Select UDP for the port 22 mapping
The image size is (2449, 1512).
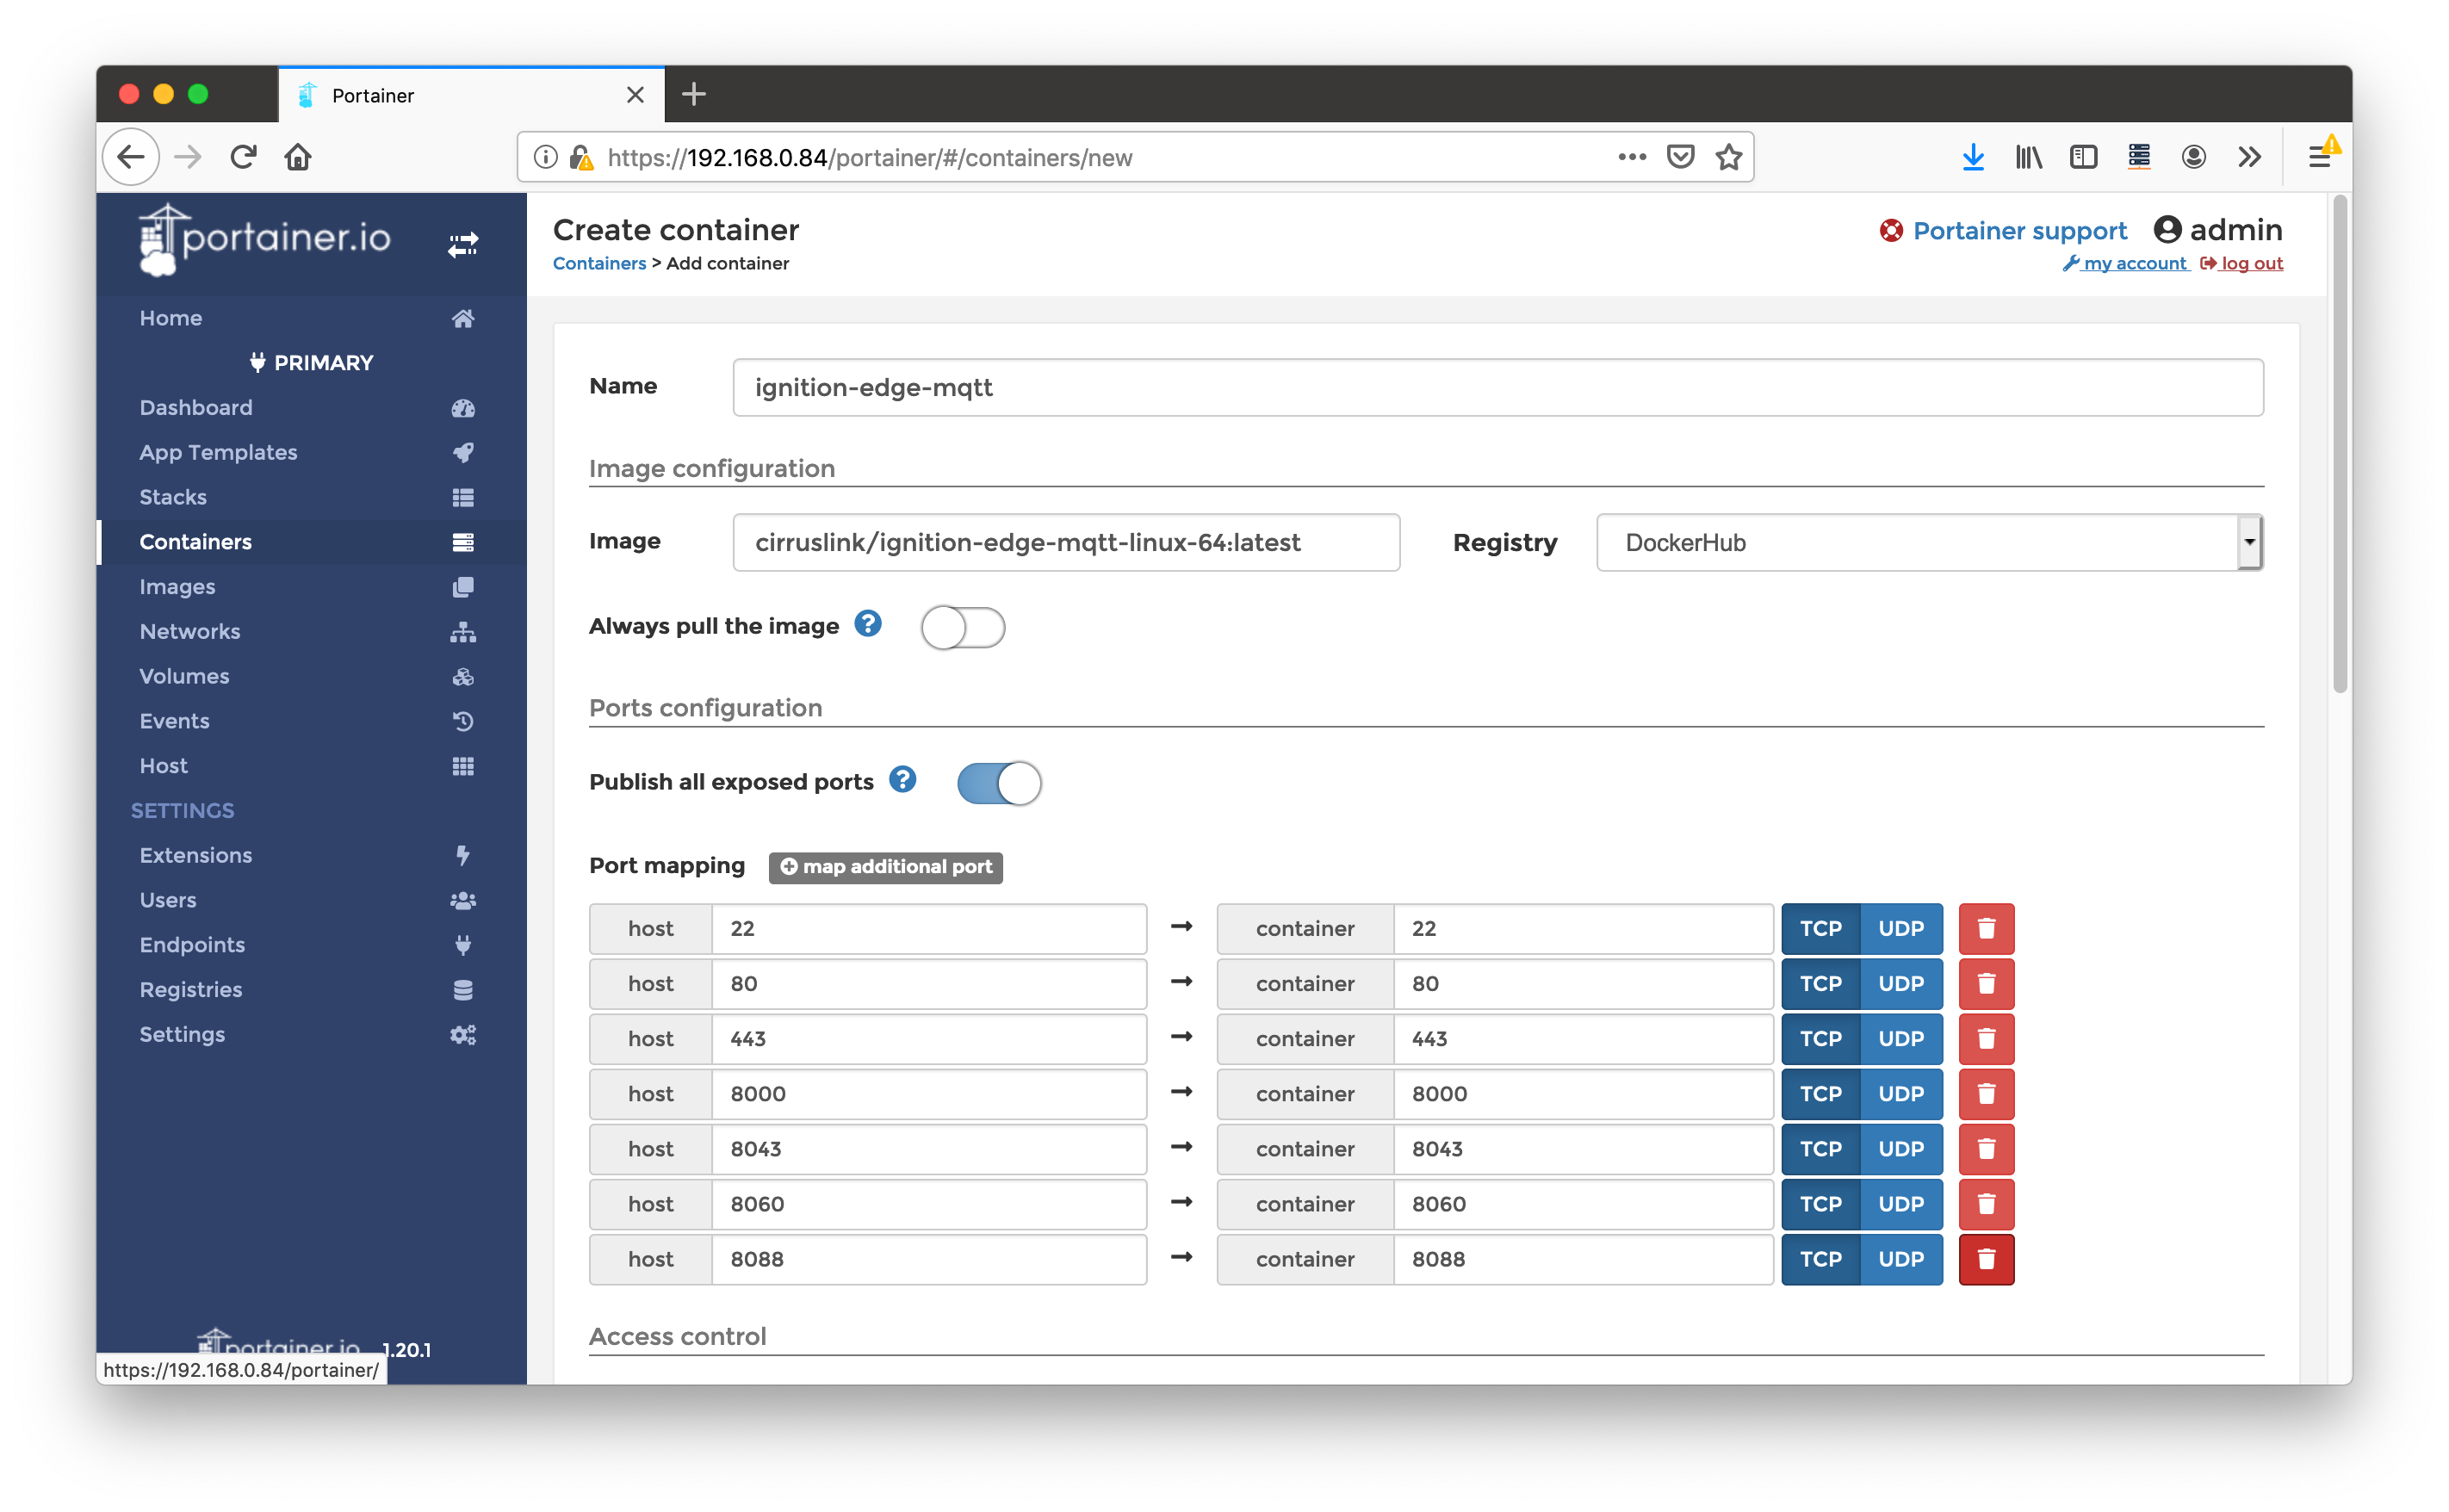1901,929
